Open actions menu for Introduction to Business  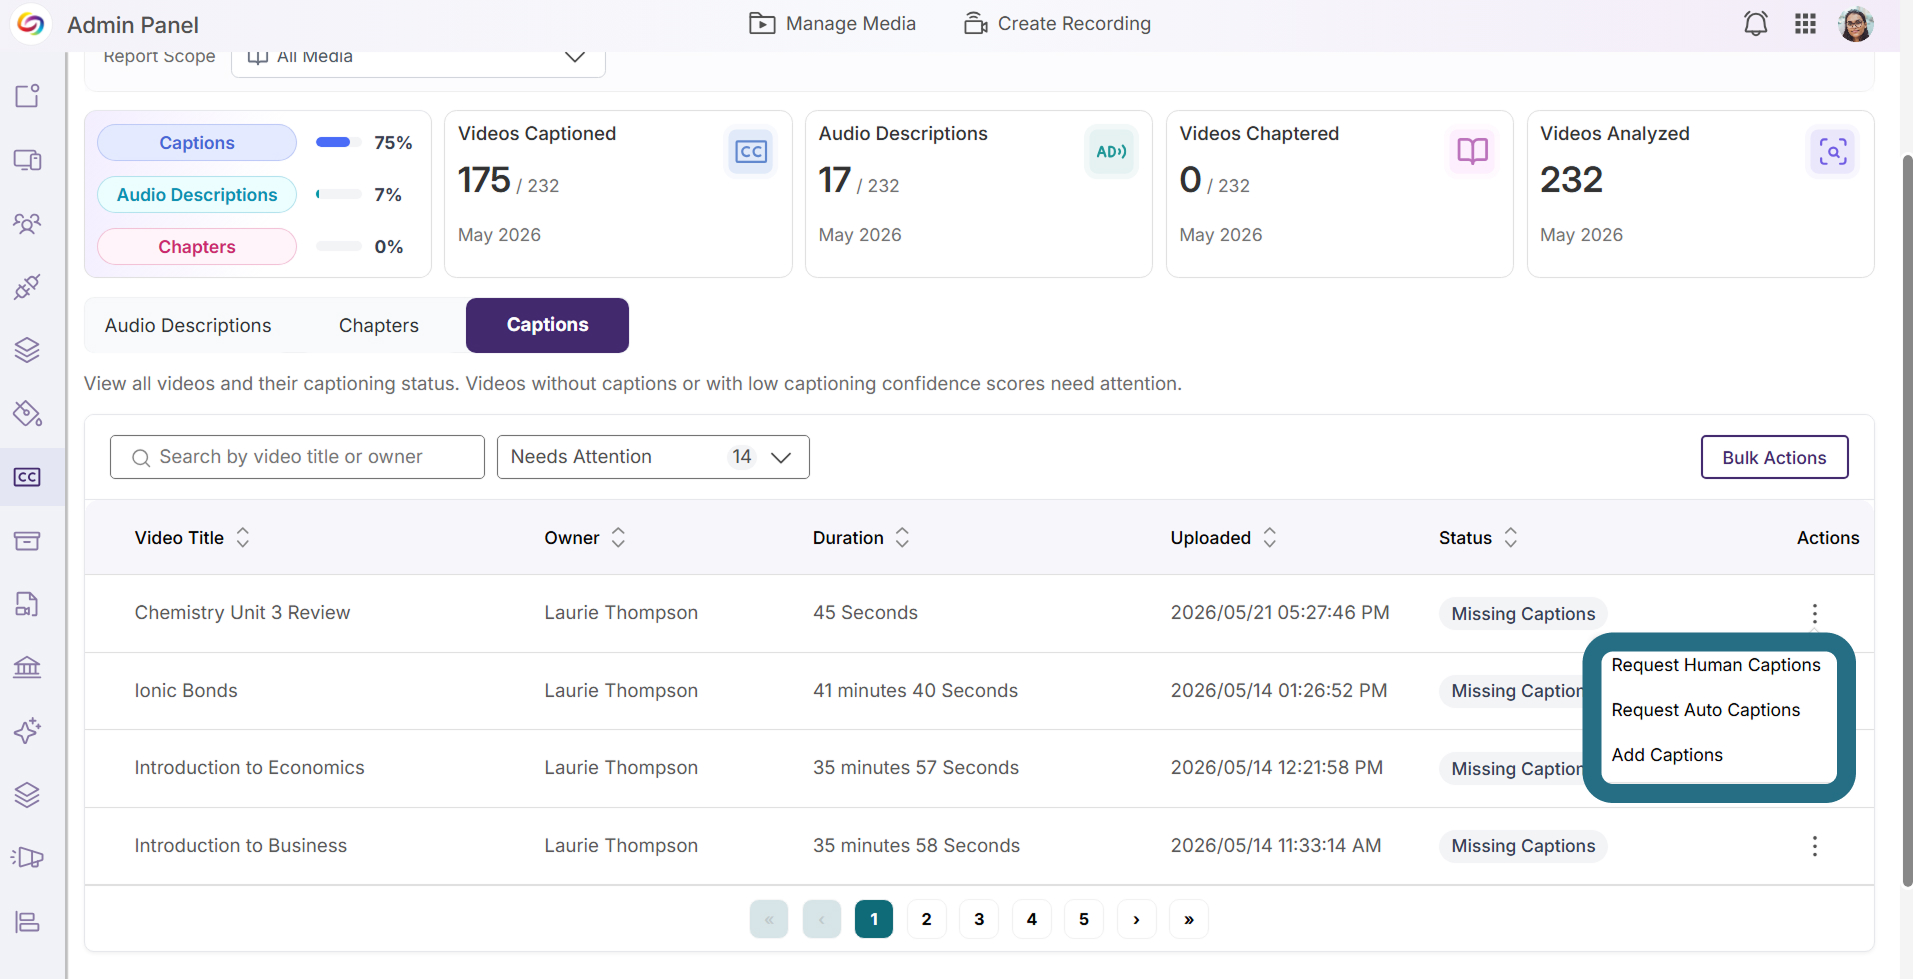pyautogui.click(x=1814, y=846)
